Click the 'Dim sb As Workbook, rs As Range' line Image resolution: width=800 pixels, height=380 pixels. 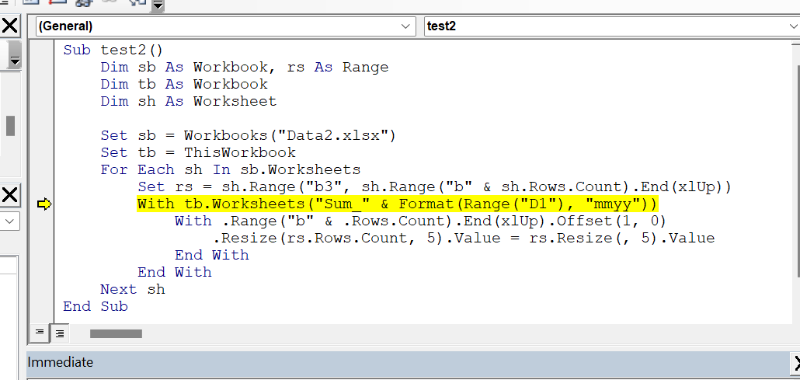pyautogui.click(x=244, y=67)
